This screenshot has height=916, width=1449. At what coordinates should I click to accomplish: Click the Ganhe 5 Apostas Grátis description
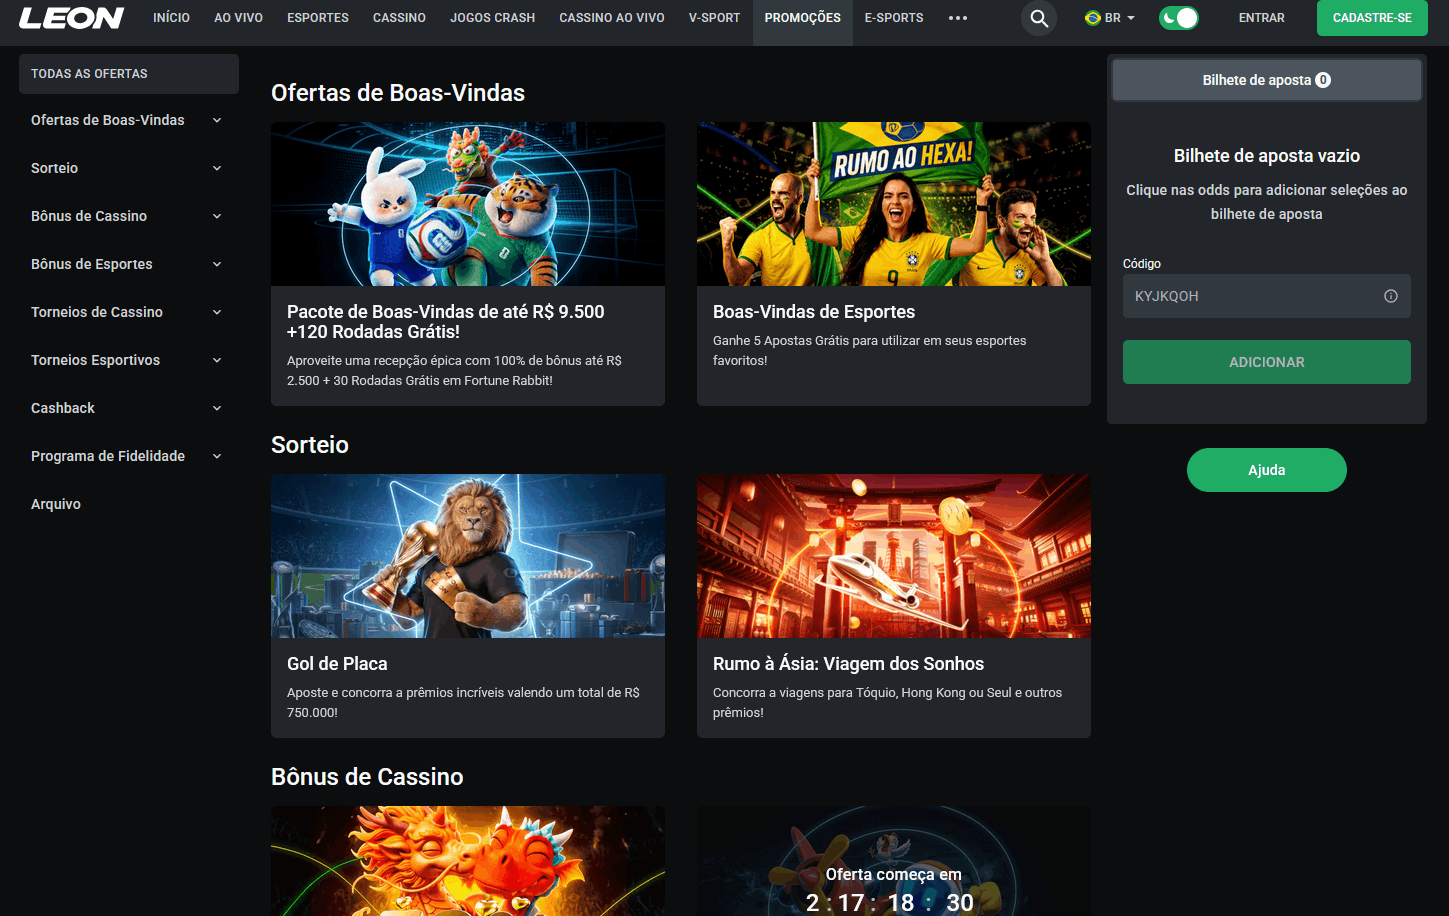click(x=870, y=350)
